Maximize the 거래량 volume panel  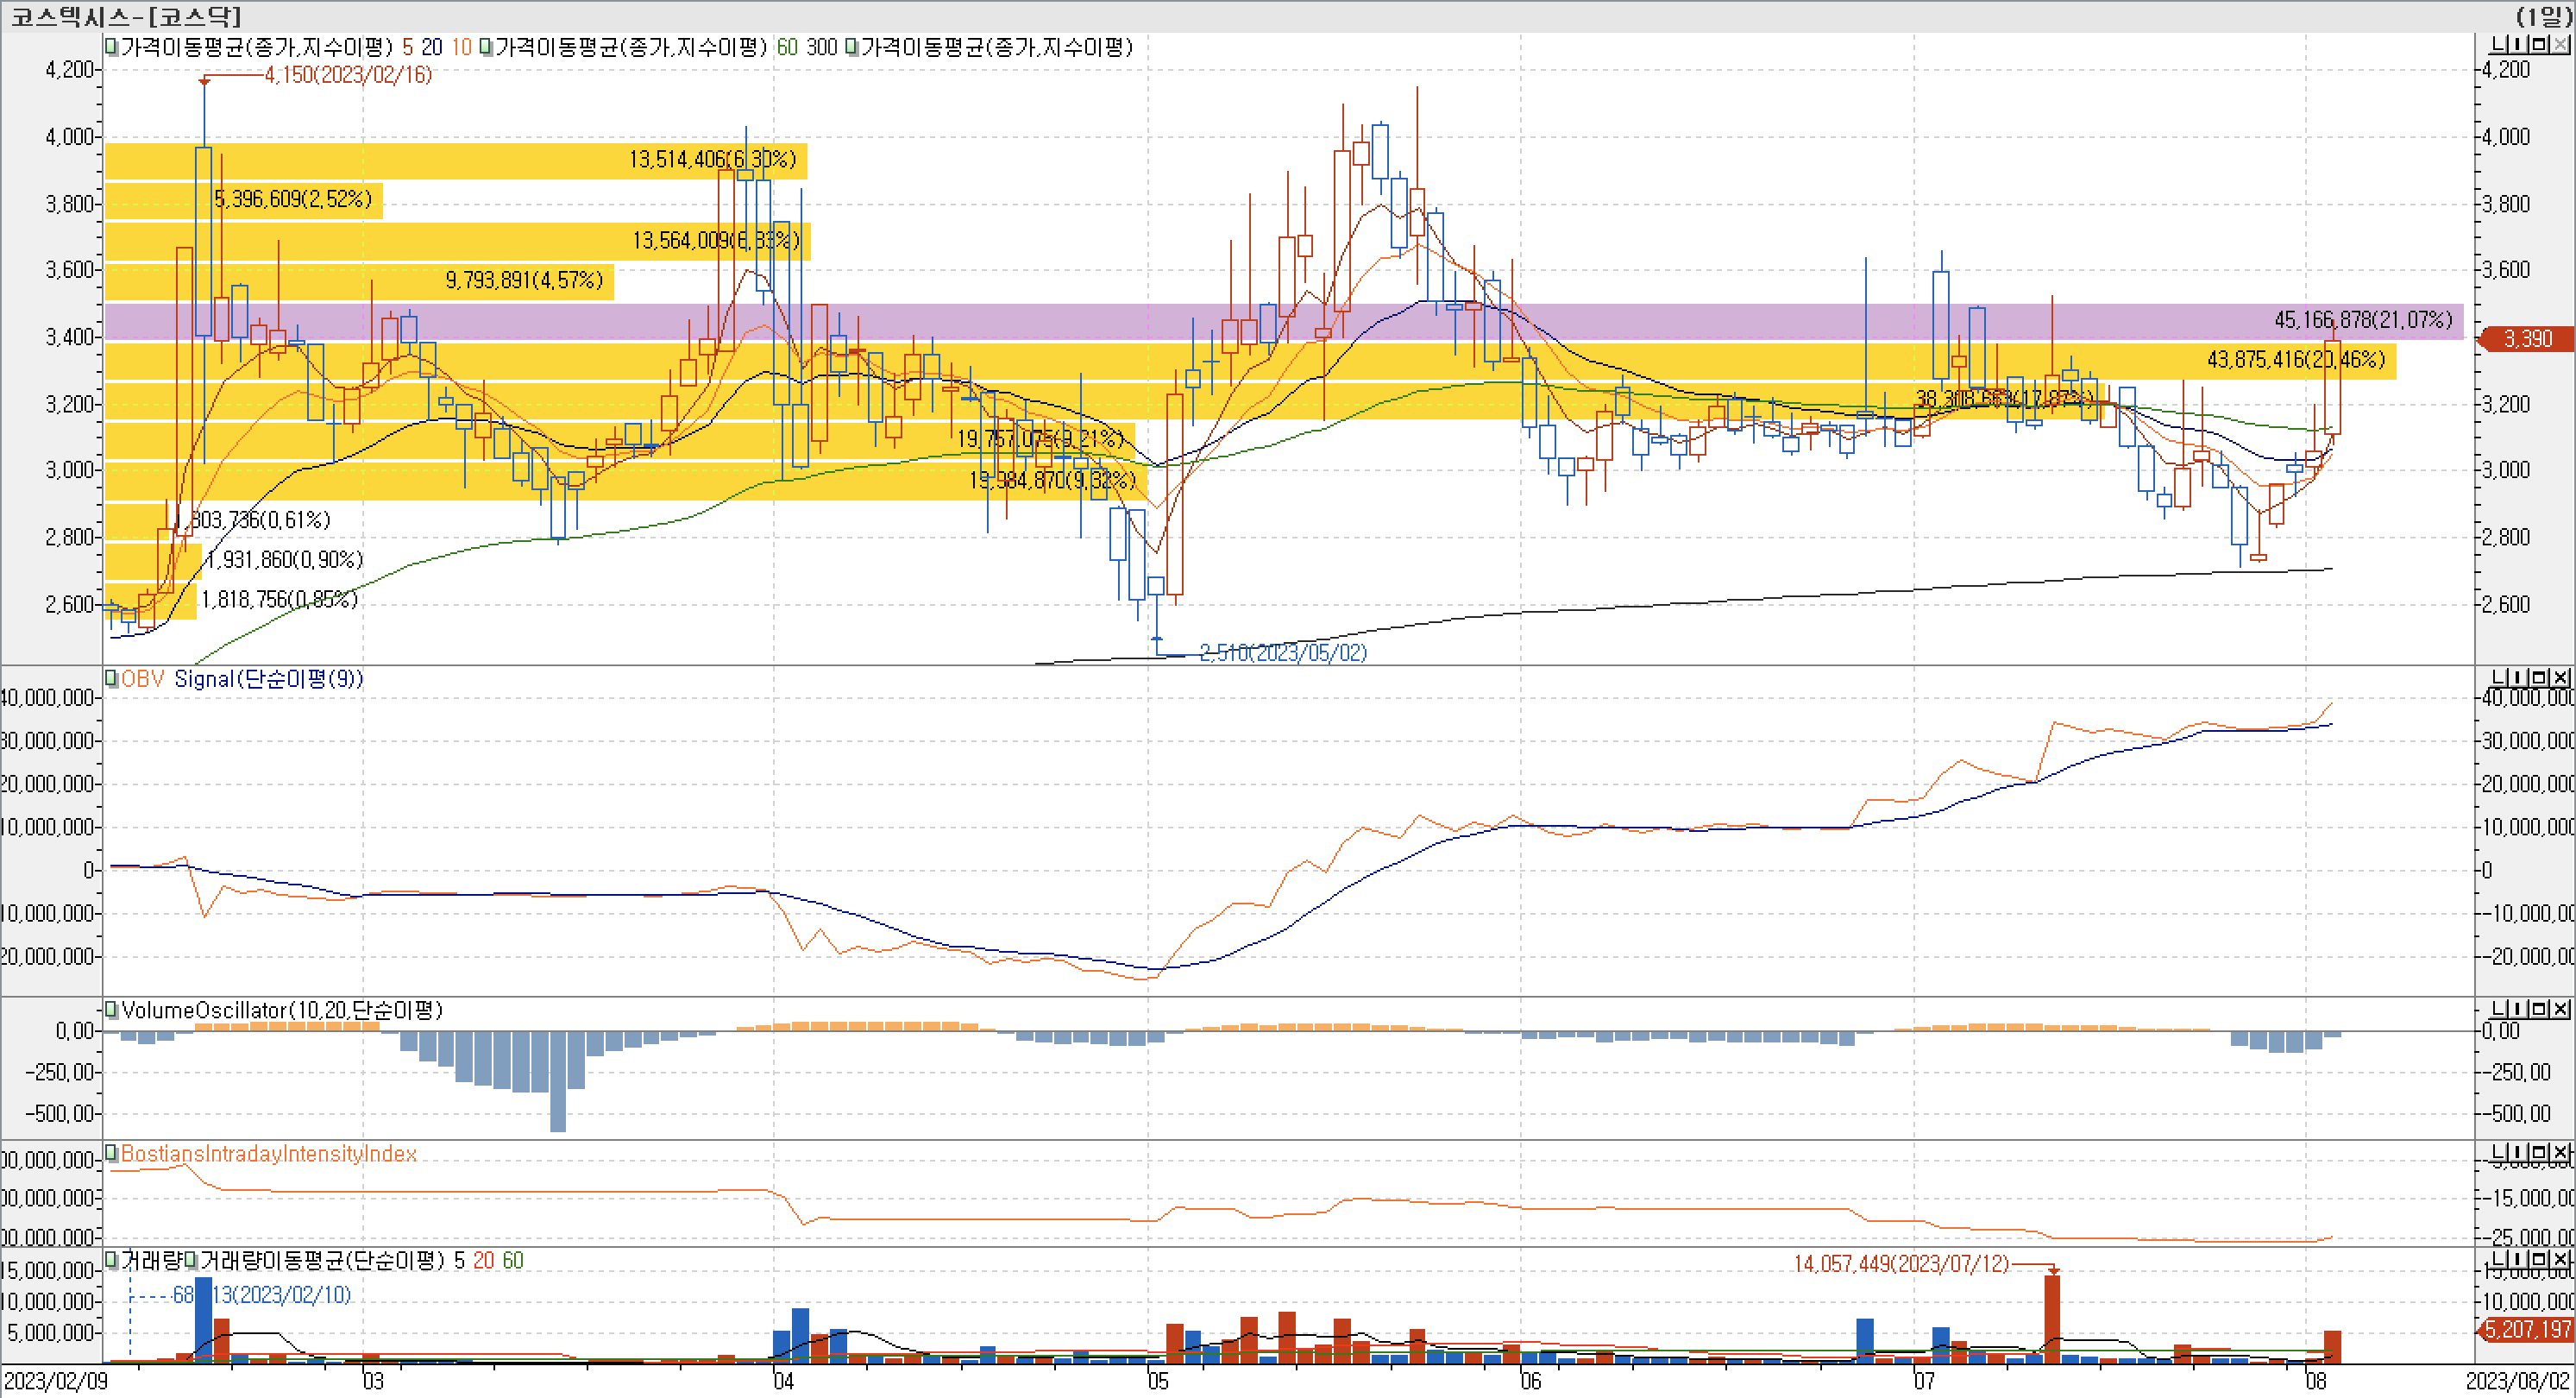2539,1259
